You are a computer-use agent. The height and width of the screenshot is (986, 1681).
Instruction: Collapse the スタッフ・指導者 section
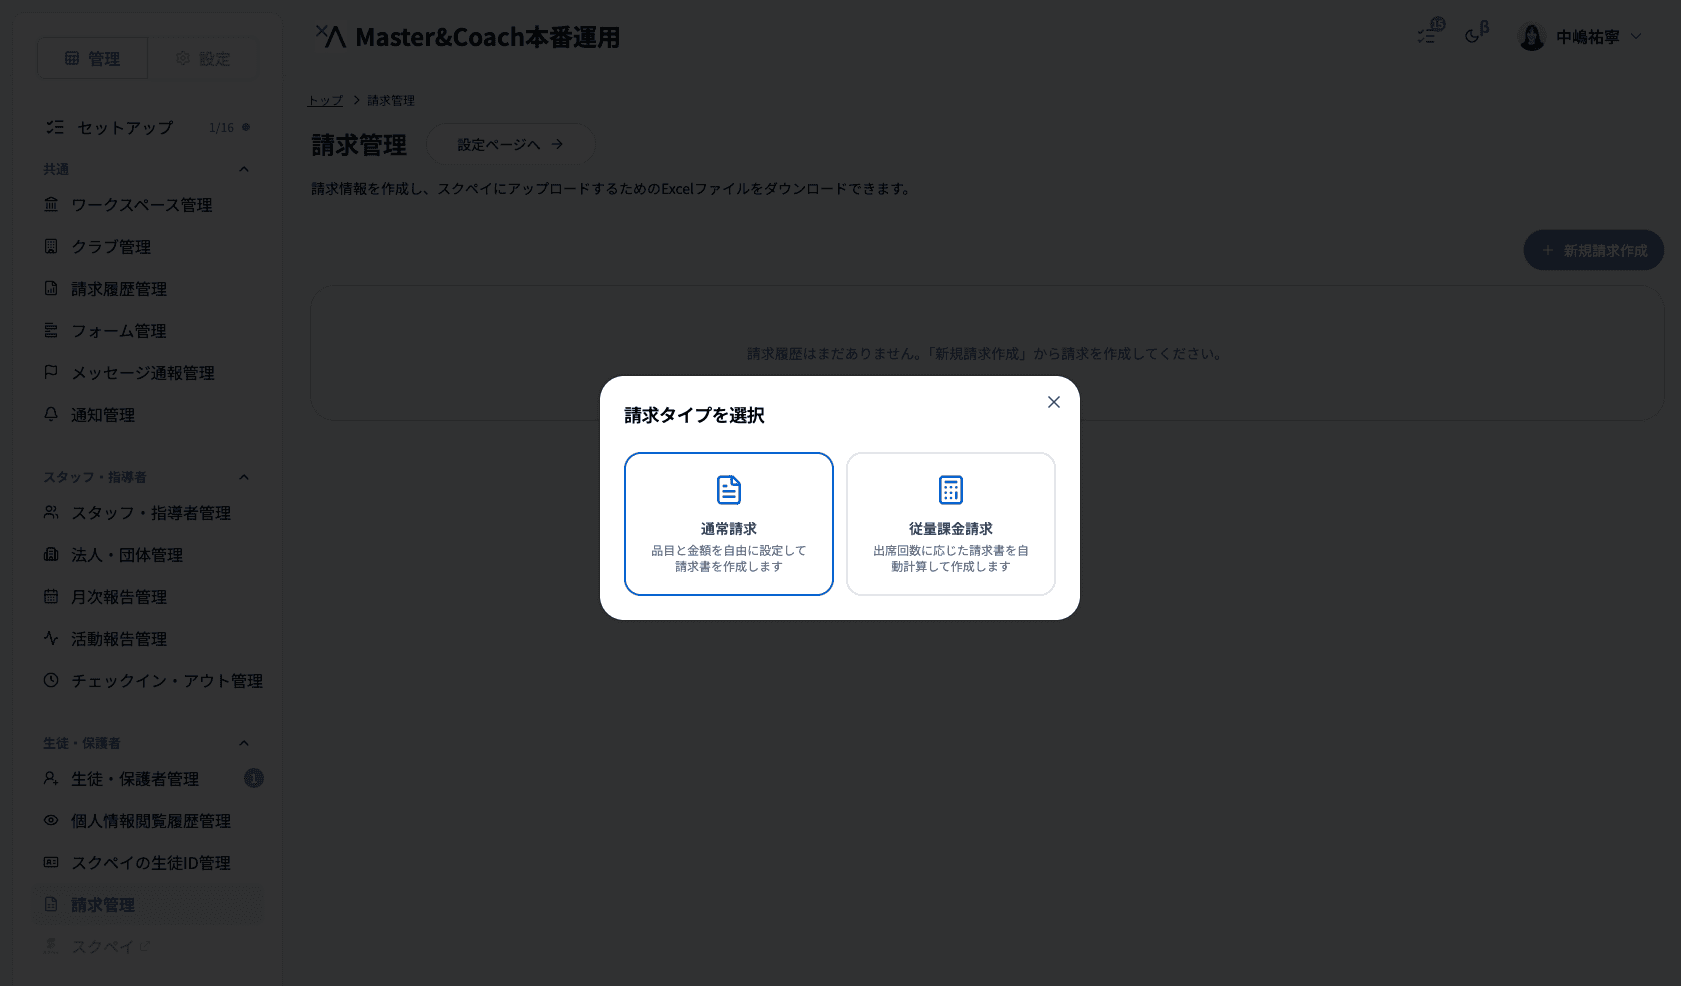click(243, 477)
